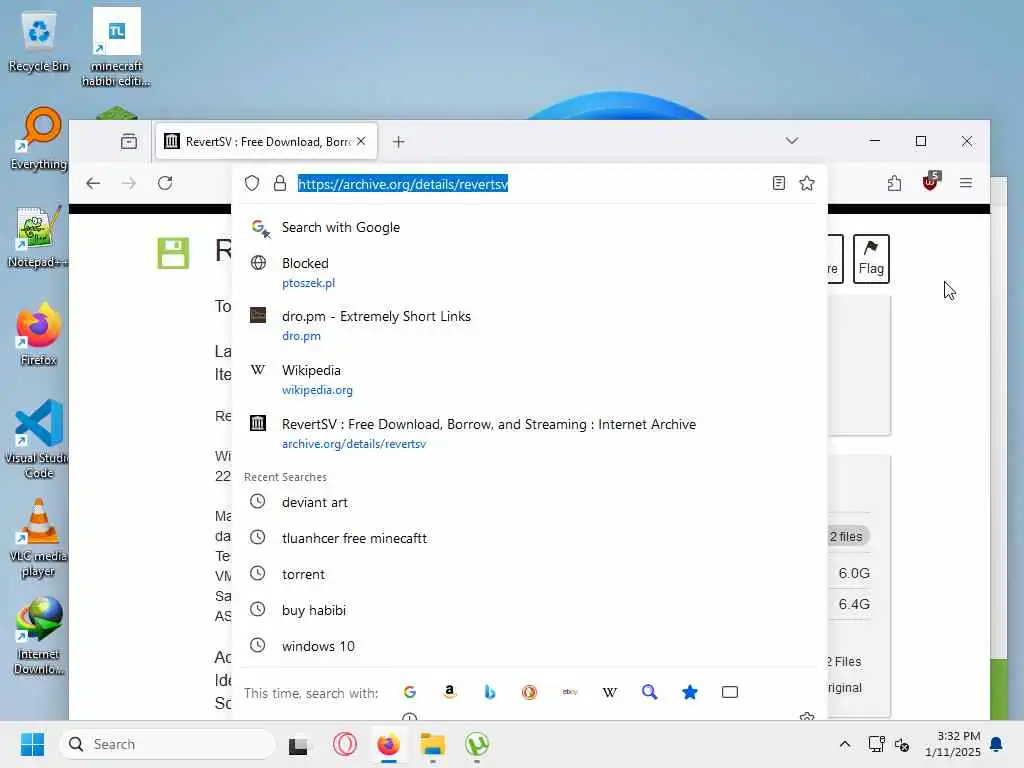Screen dimensions: 1024x768
Task: Open Firefox View icon left of tab
Action: pos(129,141)
